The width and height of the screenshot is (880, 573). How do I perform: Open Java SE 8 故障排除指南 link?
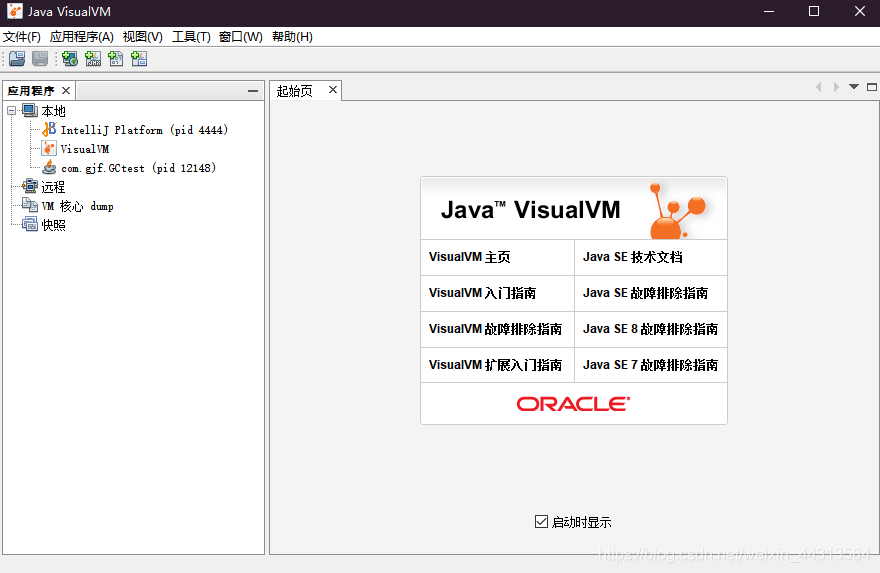(651, 329)
